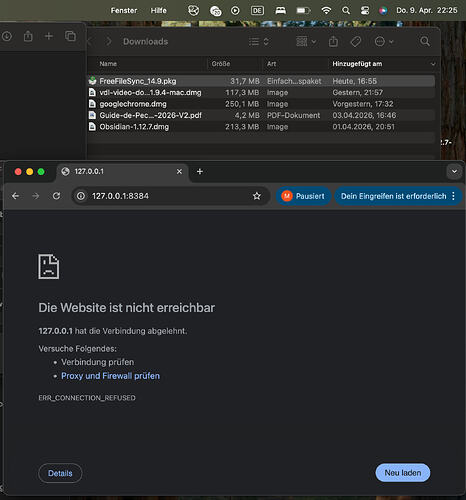Select Obsidian-1.12.7.dmg file
The image size is (466, 500).
tap(261, 127)
